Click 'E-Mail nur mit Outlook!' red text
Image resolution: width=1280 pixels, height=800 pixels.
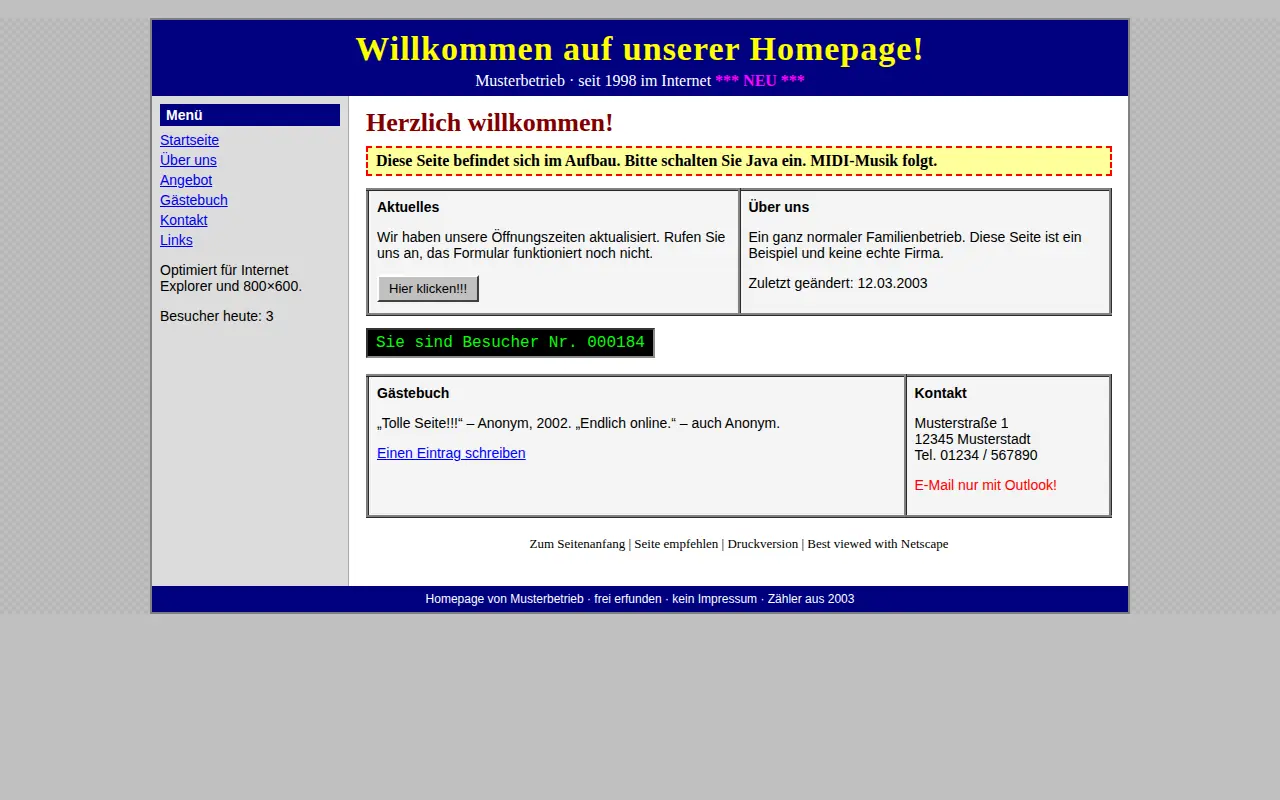(x=986, y=485)
